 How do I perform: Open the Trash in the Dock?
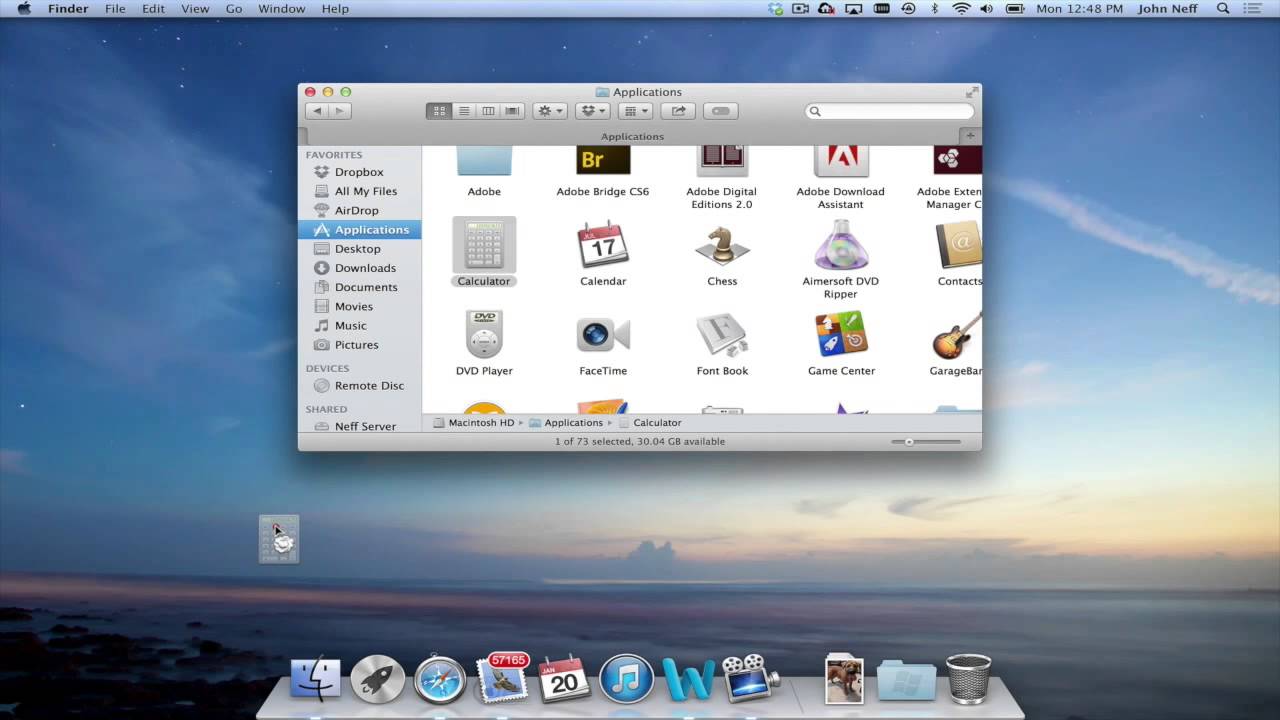[968, 679]
